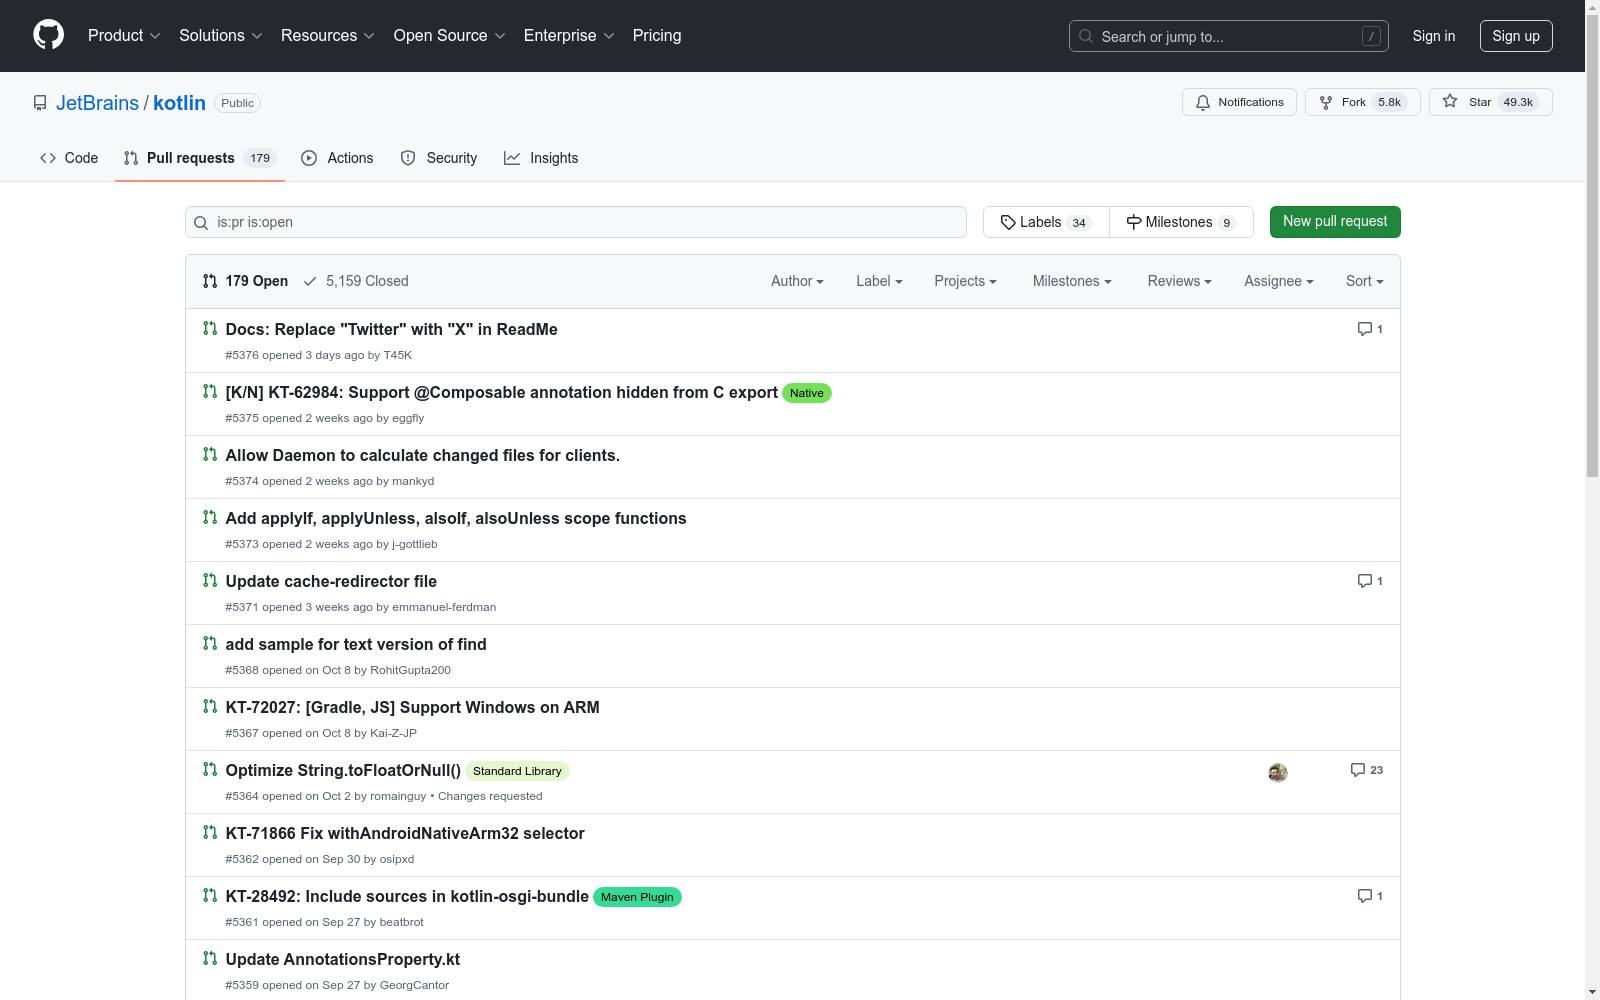
Task: Click the milestone signpost icon
Action: tap(1134, 222)
